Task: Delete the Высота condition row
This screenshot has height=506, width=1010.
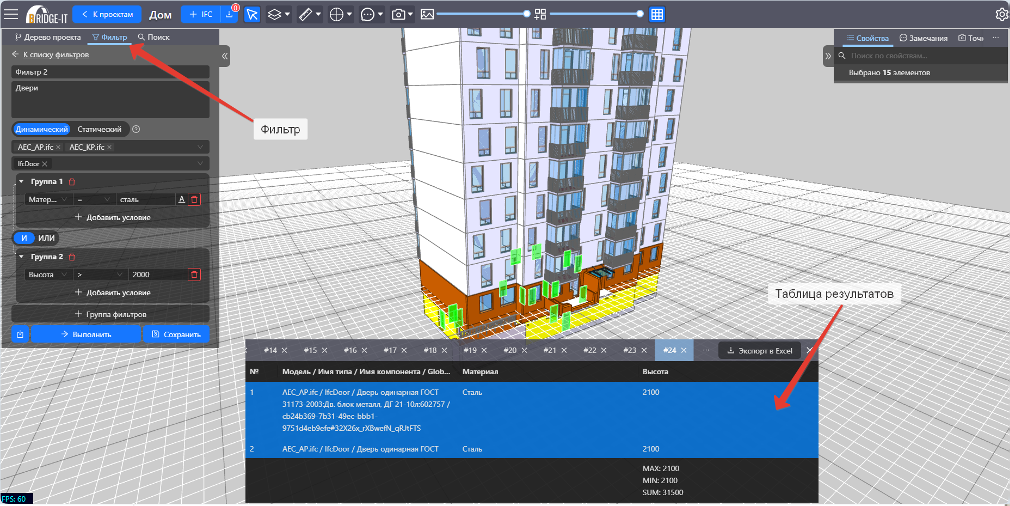Action: 195,274
